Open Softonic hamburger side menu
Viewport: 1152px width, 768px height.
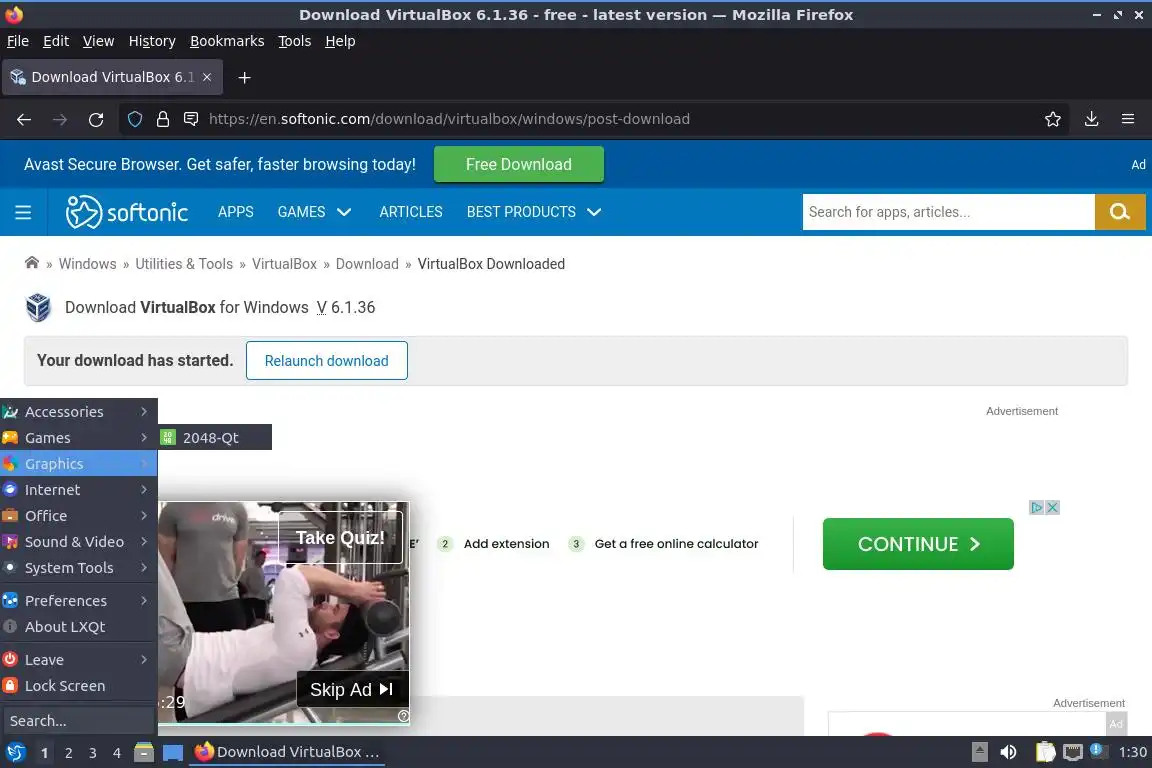coord(24,212)
